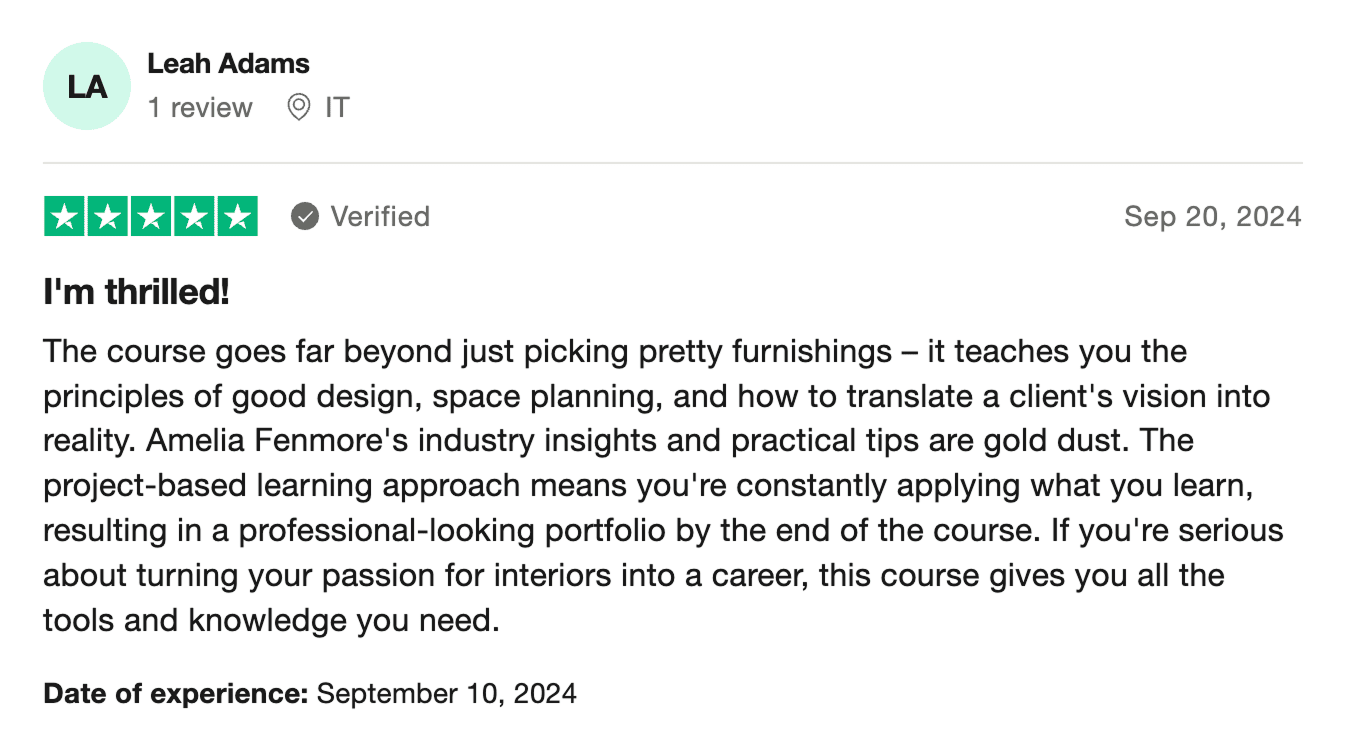
Task: Click the Amelia Fenmore name in review
Action: tap(228, 440)
